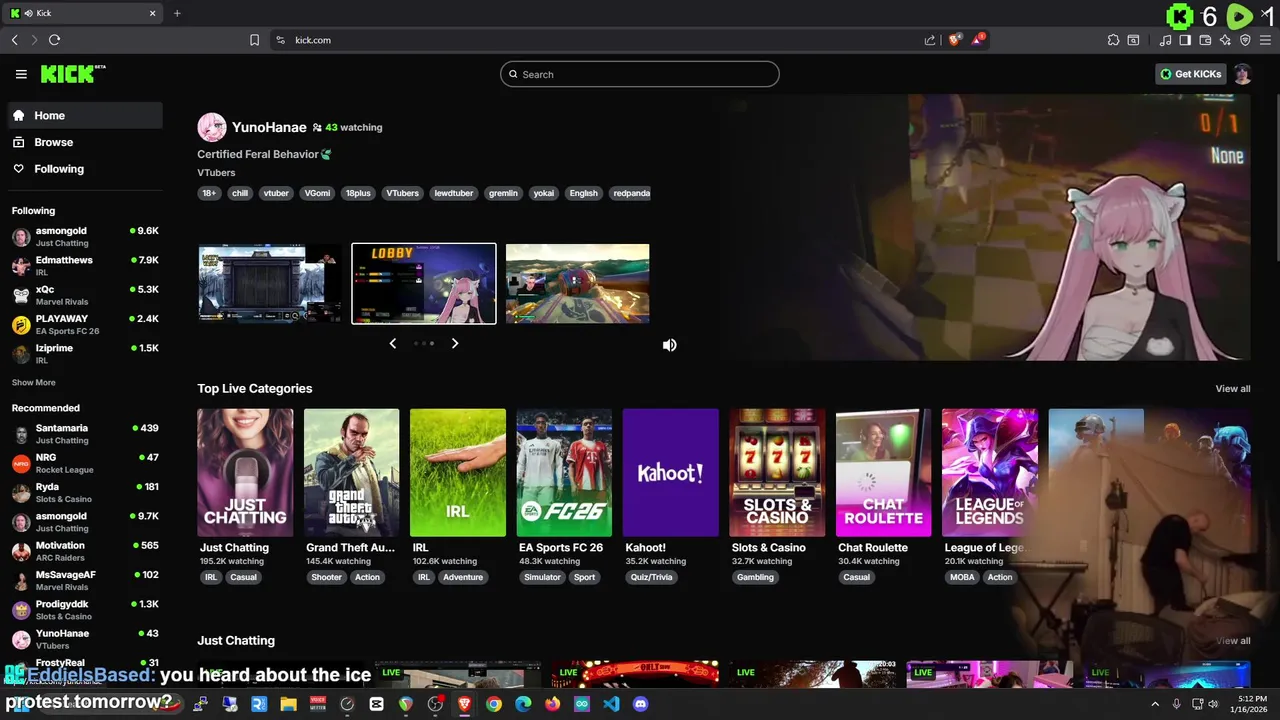
Task: Click the Quiz/Trivia tag under Kahoot!
Action: coord(652,577)
